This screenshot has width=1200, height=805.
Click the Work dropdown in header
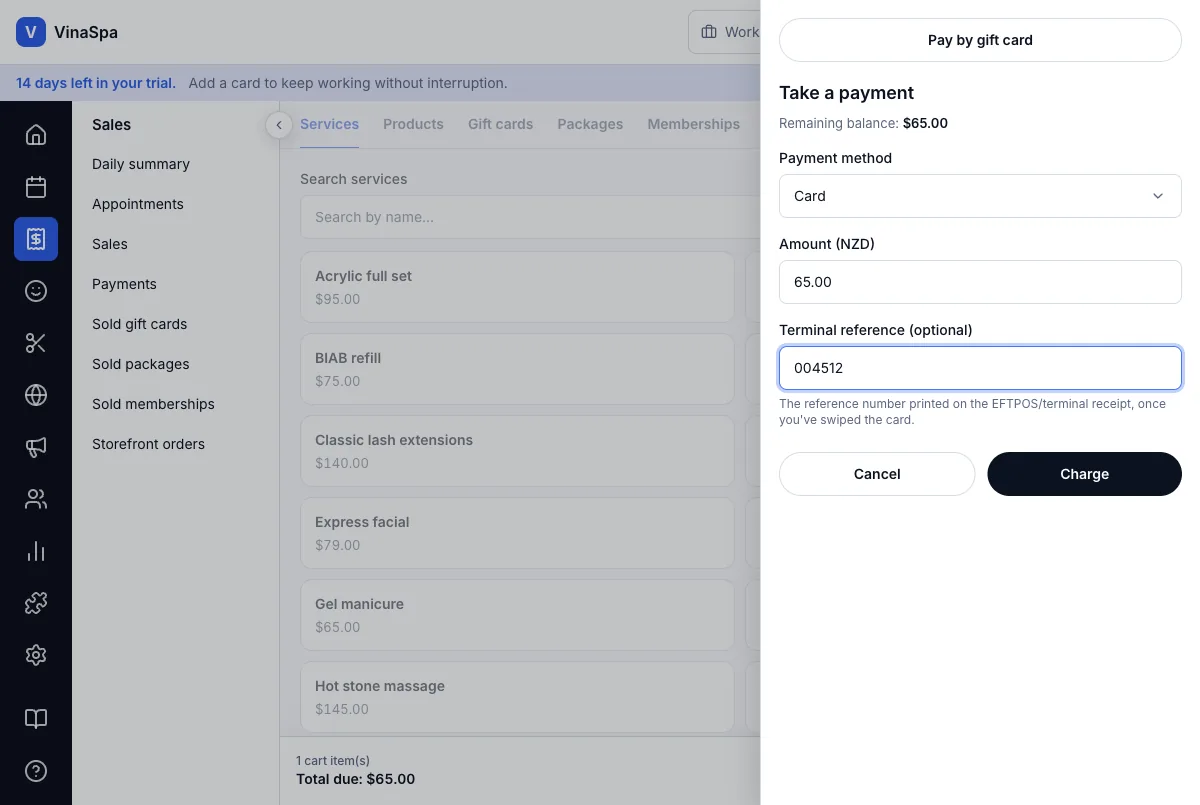point(725,32)
